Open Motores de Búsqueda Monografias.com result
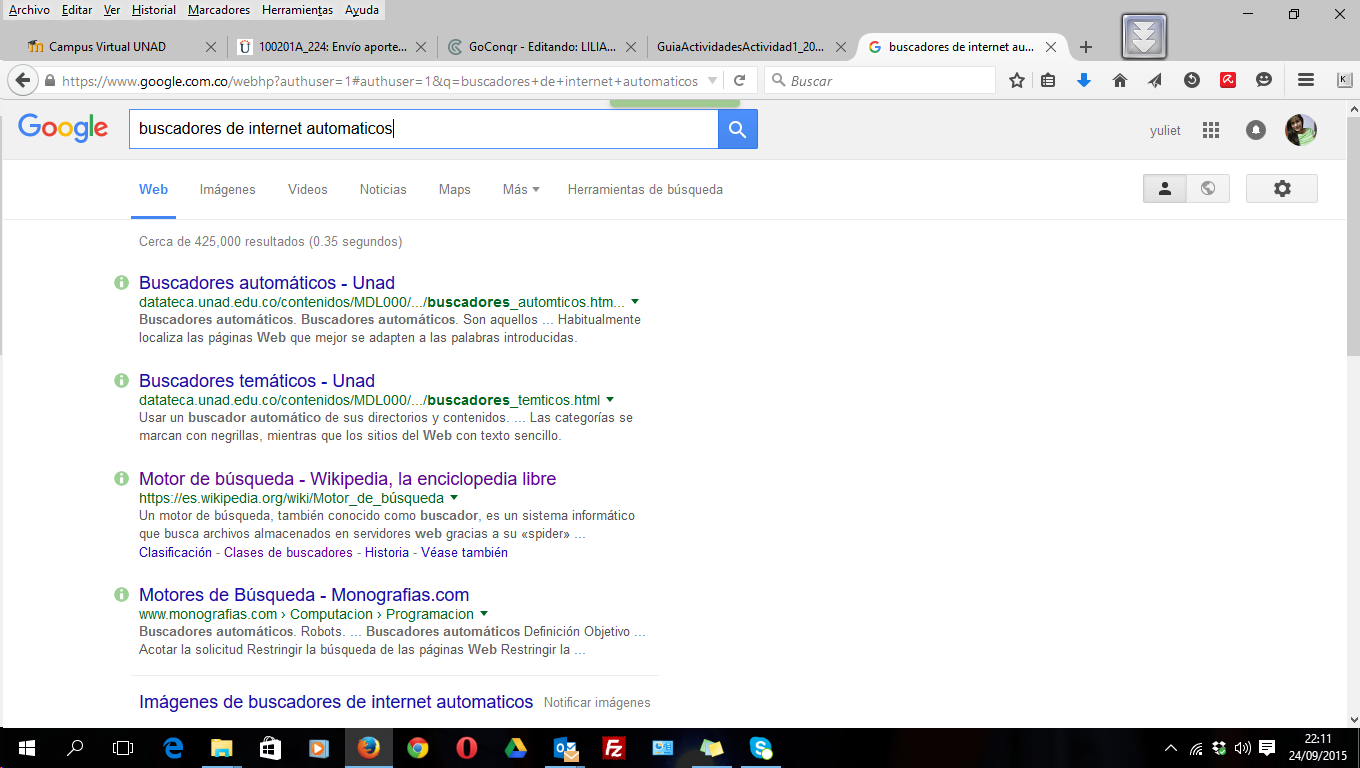This screenshot has height=768, width=1360. [x=304, y=595]
